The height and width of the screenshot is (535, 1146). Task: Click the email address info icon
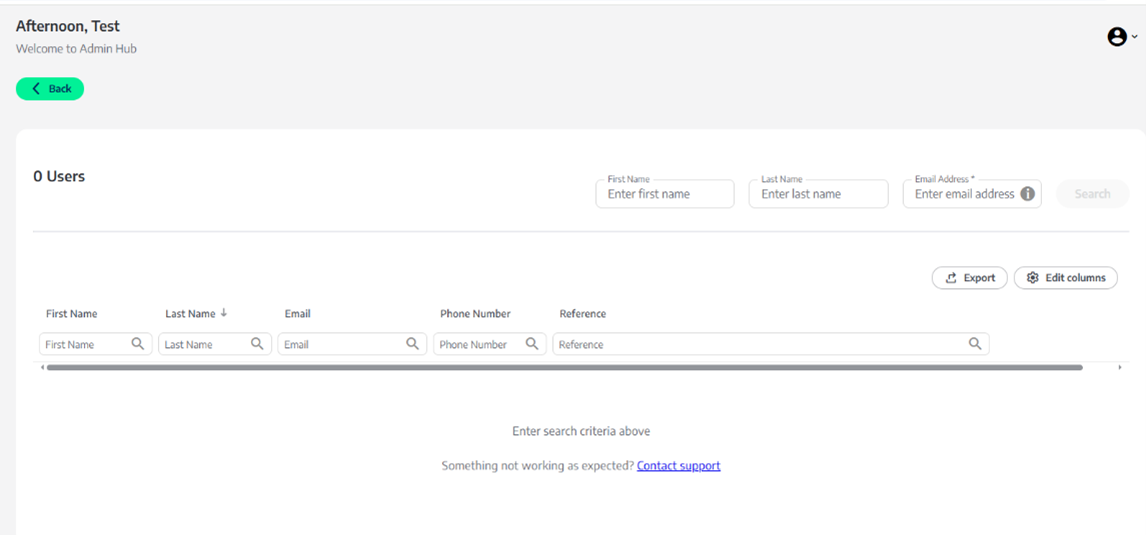(x=1027, y=194)
